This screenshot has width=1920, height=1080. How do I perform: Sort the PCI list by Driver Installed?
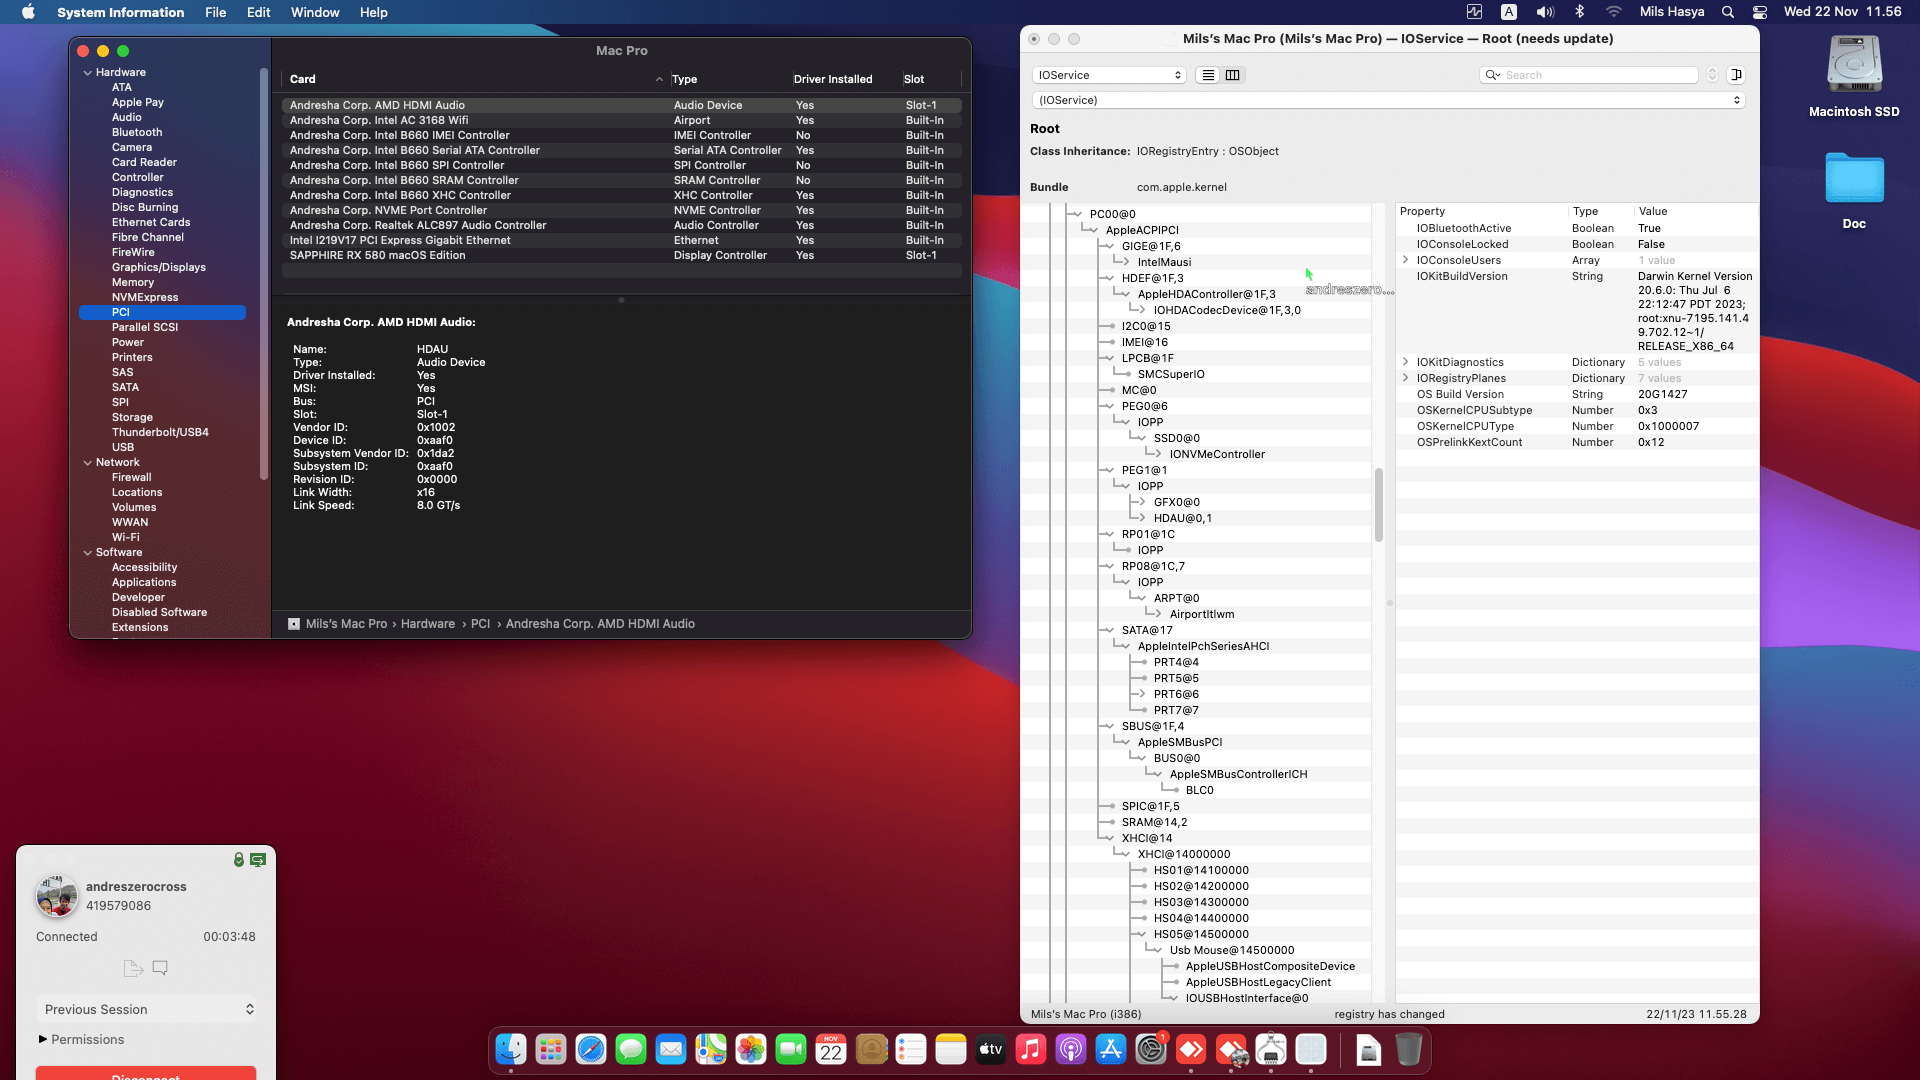[833, 79]
